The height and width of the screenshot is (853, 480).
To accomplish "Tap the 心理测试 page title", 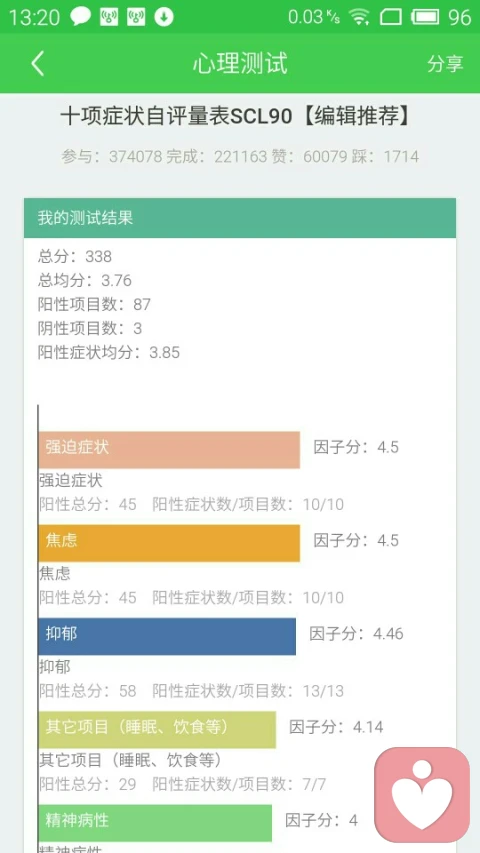I will (x=240, y=64).
